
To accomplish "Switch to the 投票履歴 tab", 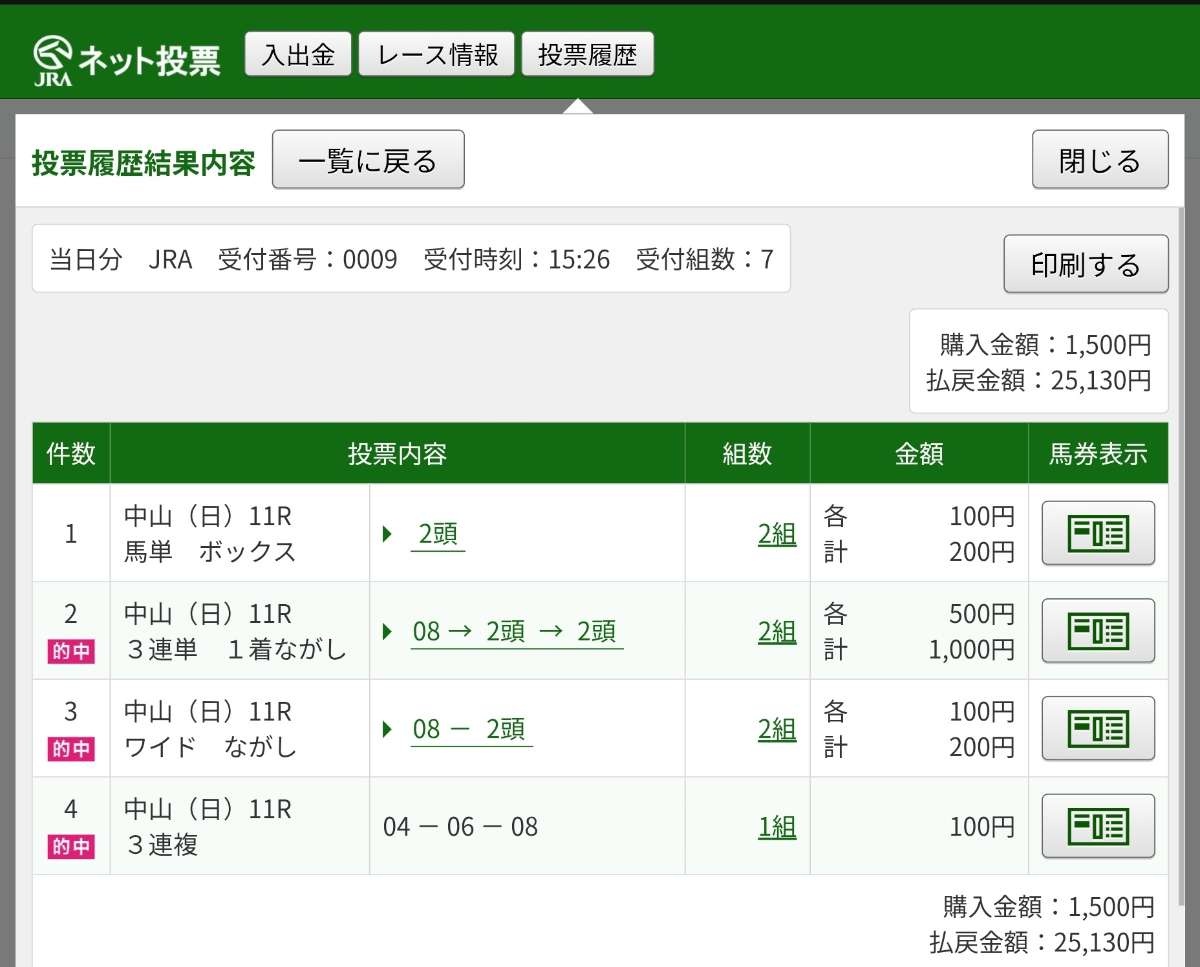I will (x=587, y=55).
